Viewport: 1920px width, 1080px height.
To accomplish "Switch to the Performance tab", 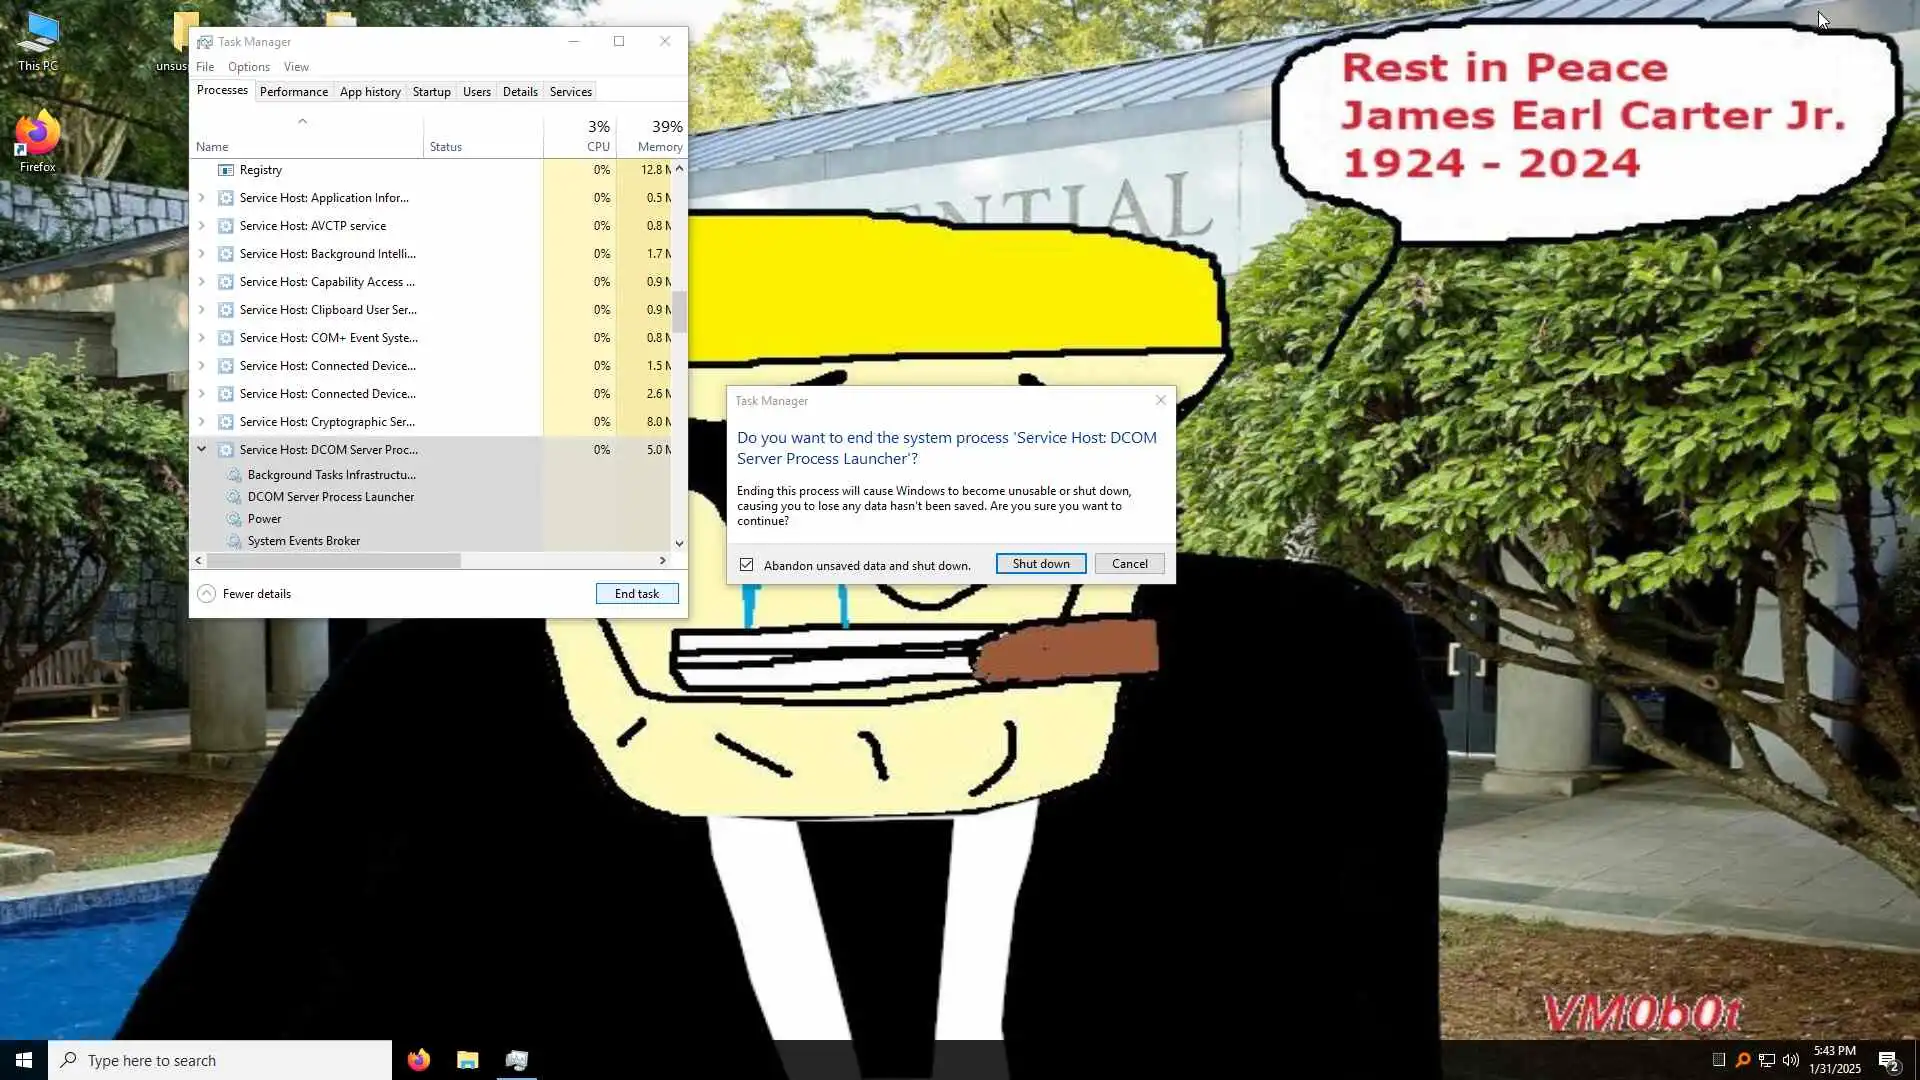I will (293, 91).
